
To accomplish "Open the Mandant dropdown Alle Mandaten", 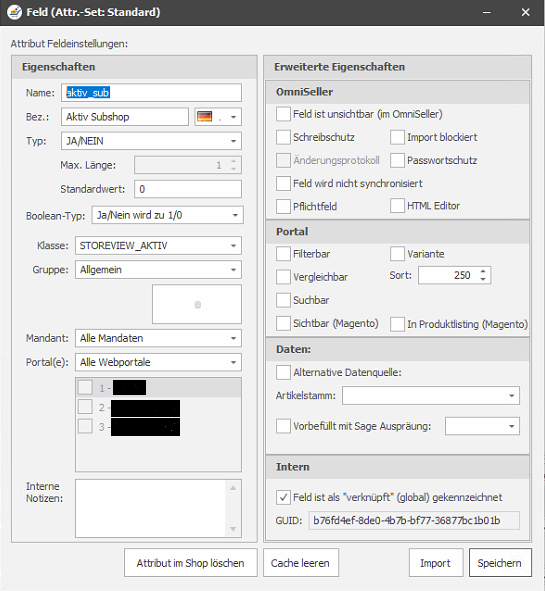I will point(158,338).
